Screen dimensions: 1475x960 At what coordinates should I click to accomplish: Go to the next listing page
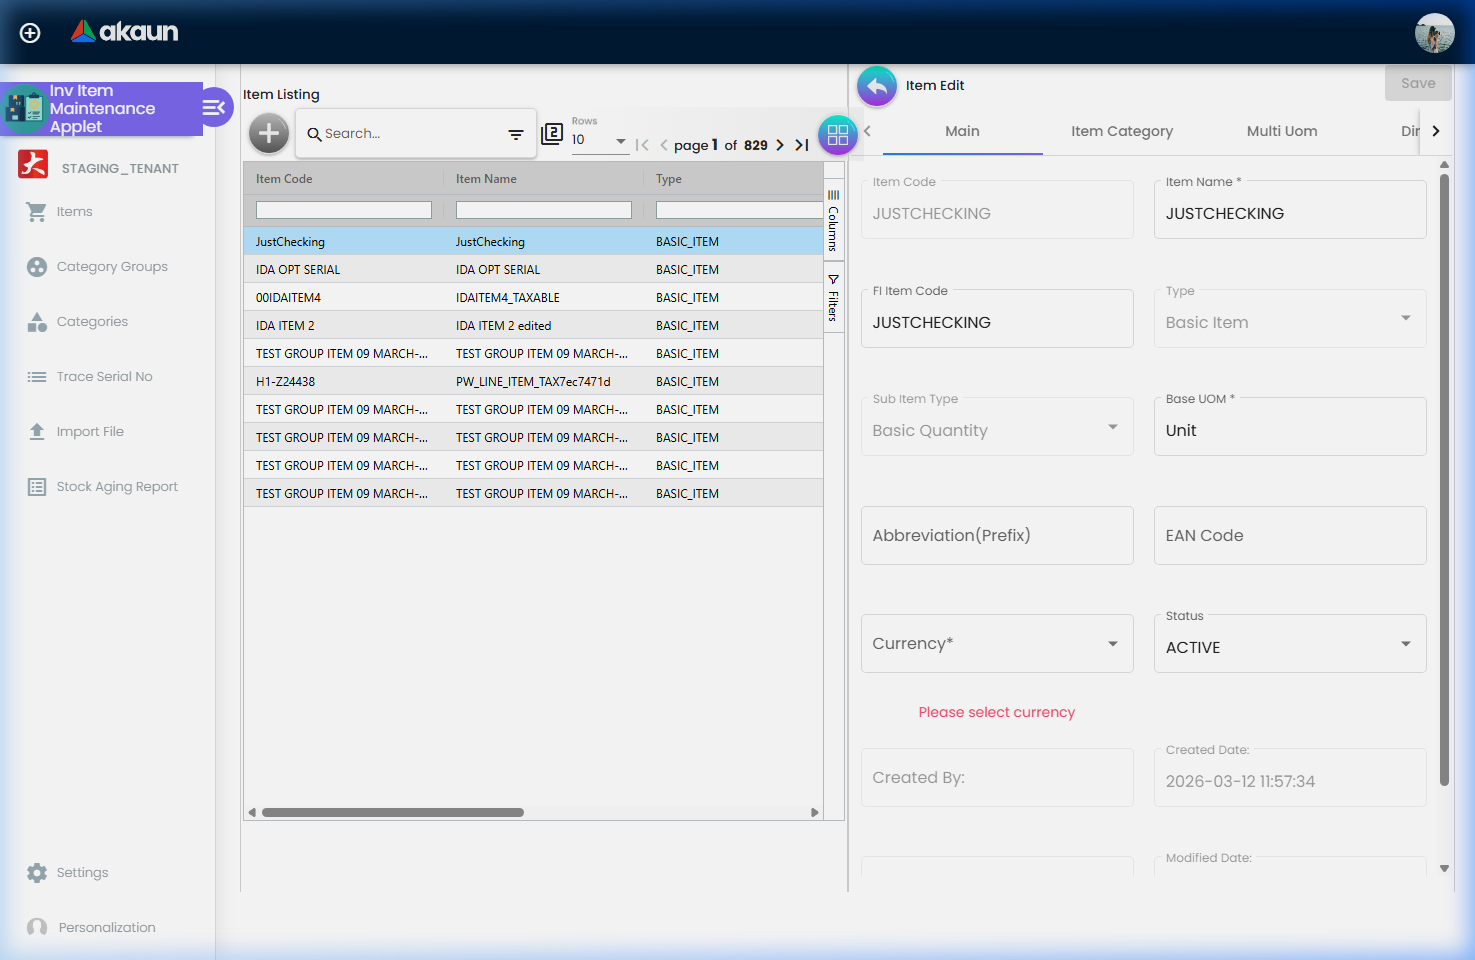point(780,145)
